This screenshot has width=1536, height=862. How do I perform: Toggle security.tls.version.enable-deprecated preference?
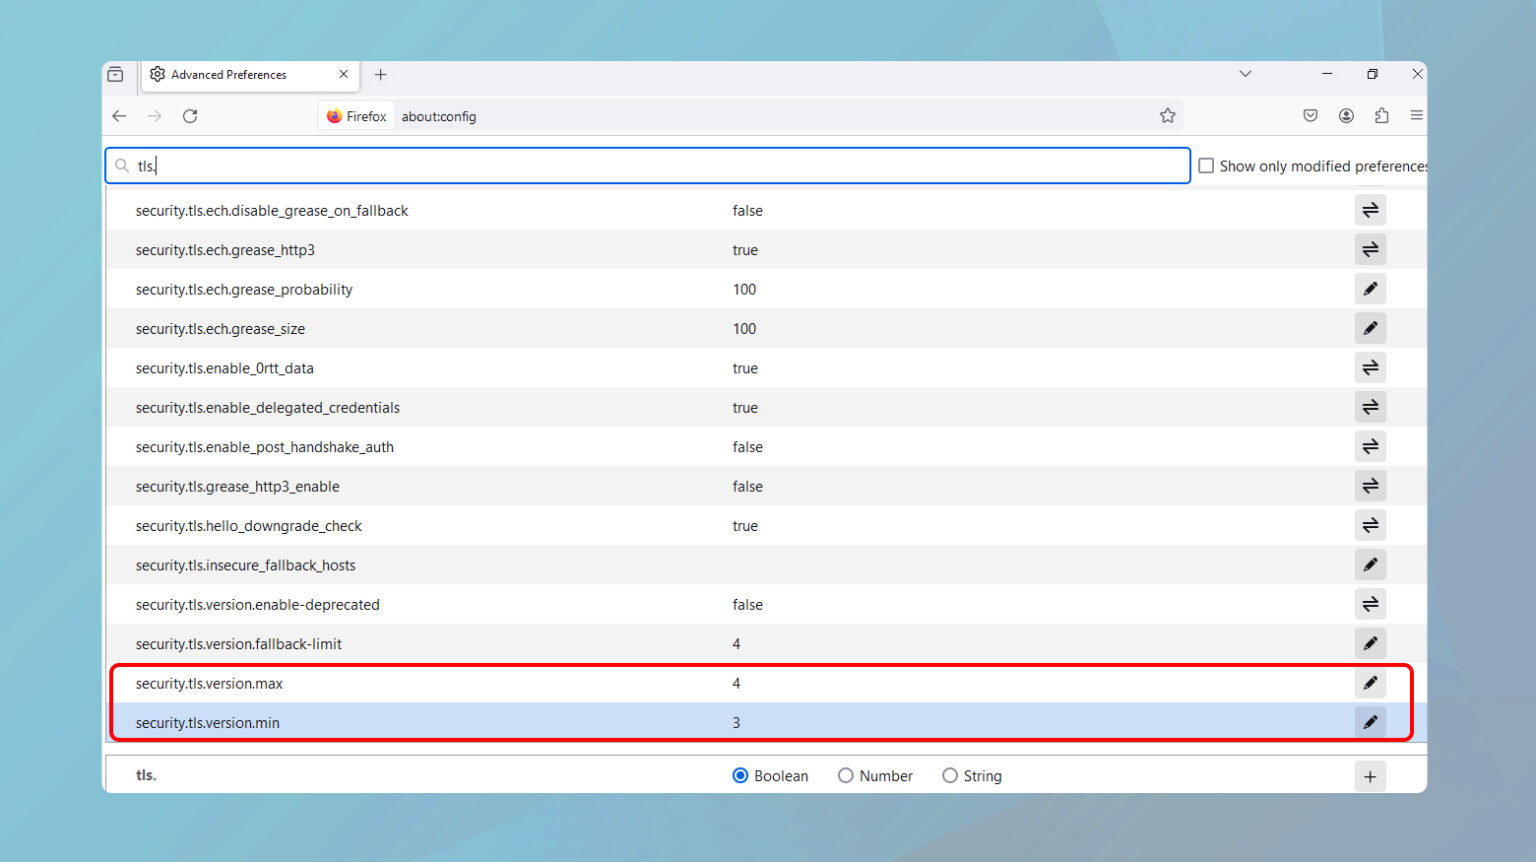pyautogui.click(x=1370, y=604)
